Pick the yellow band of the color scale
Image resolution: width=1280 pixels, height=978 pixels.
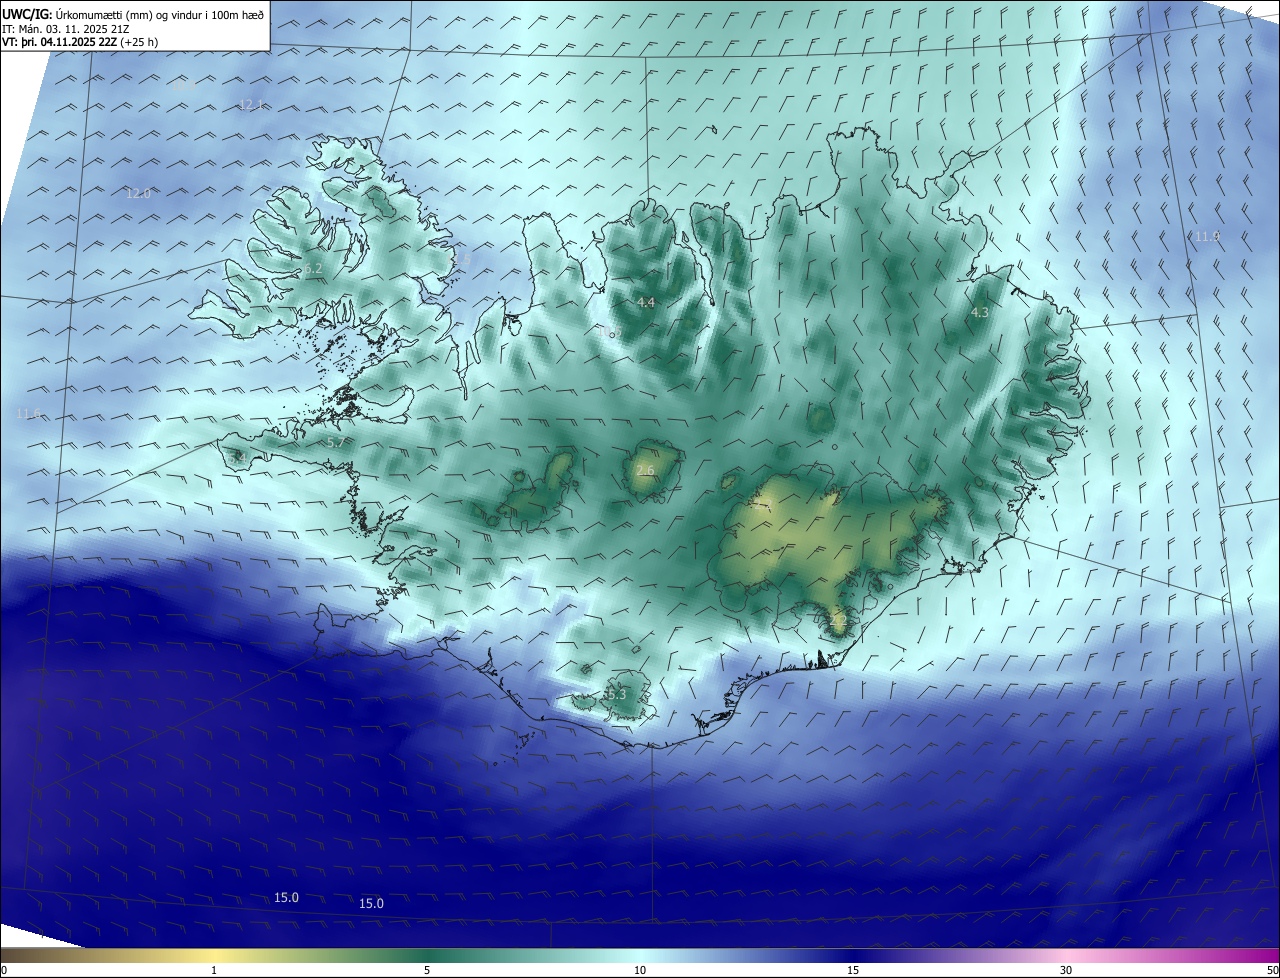tap(214, 955)
